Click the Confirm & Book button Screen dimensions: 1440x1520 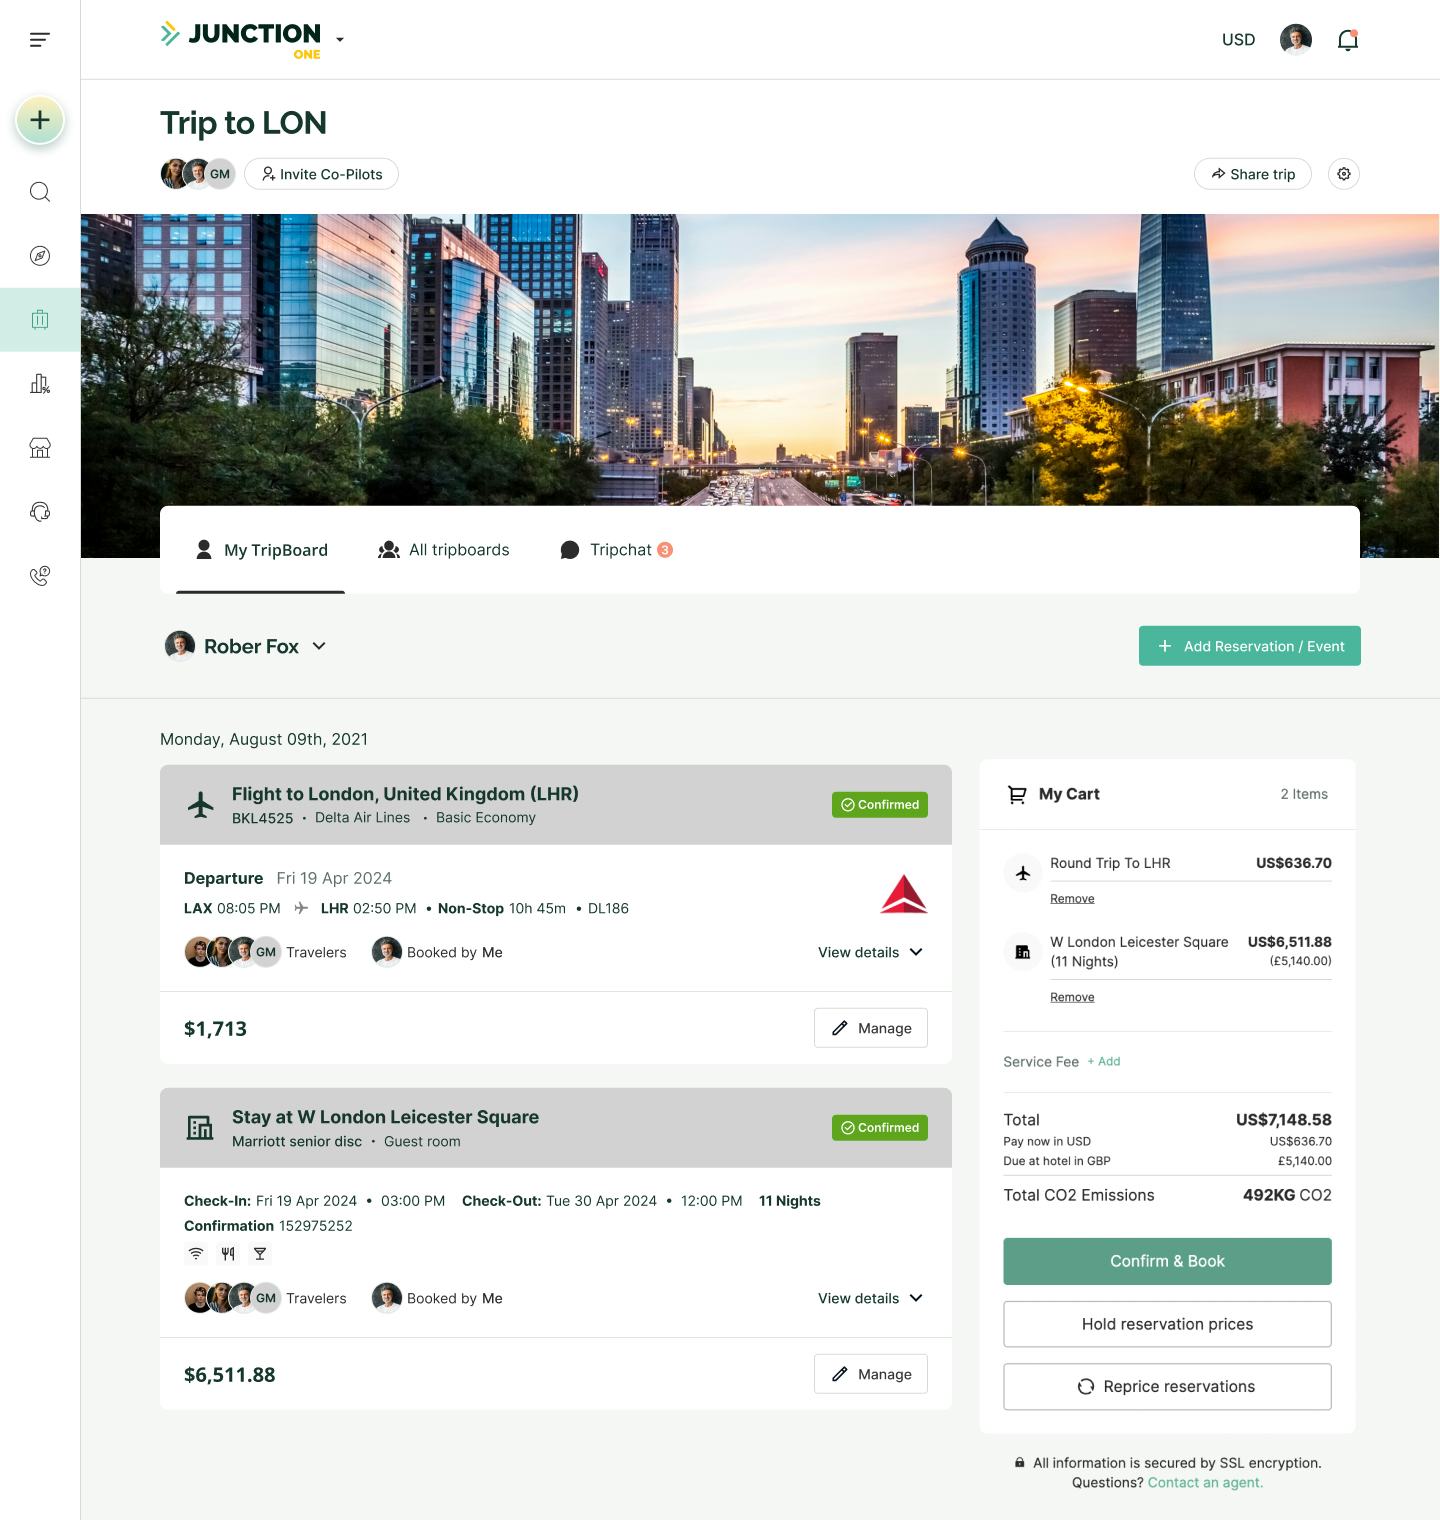click(1166, 1261)
